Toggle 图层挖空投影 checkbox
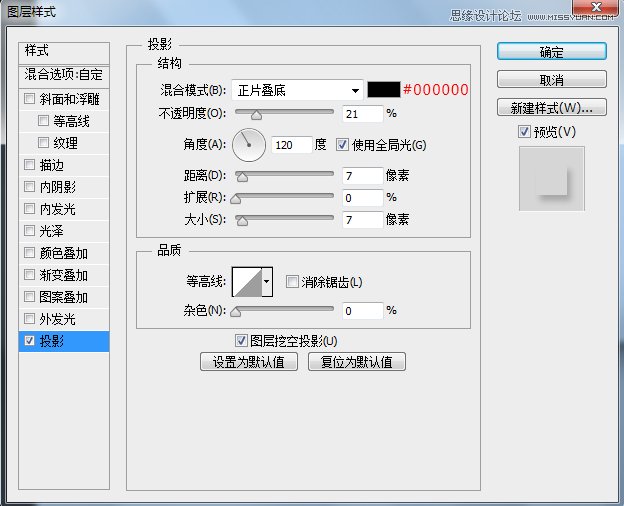Screen dimensions: 624x506 pyautogui.click(x=241, y=341)
